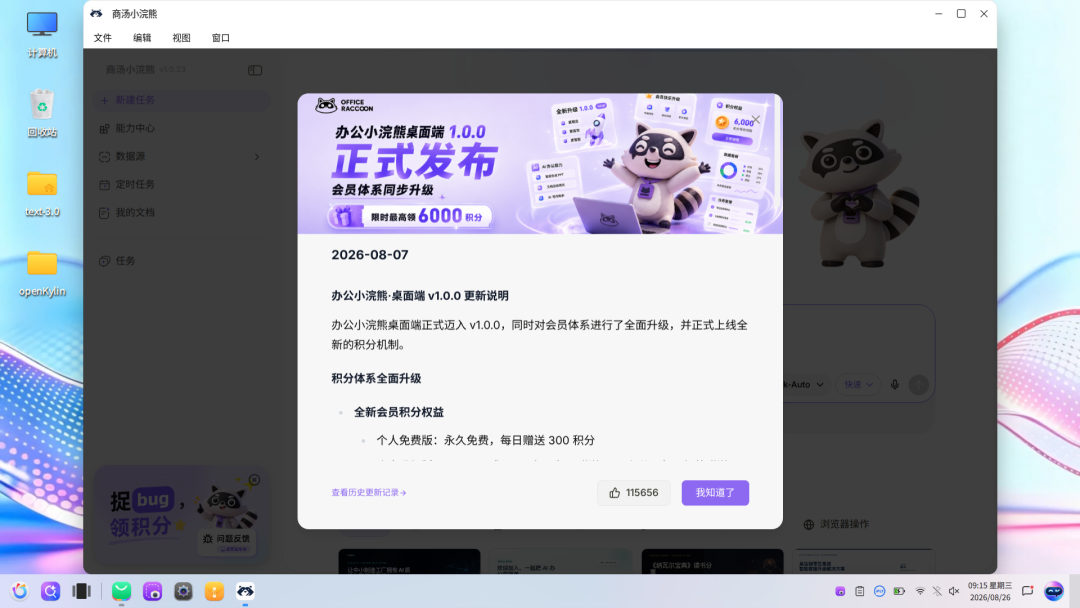Image resolution: width=1080 pixels, height=608 pixels.
Task: Open the clock showing 09:15 星期三
Action: 990,591
